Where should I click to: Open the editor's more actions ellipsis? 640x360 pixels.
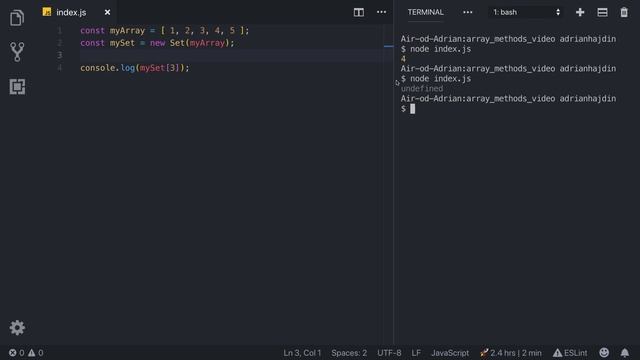(381, 12)
